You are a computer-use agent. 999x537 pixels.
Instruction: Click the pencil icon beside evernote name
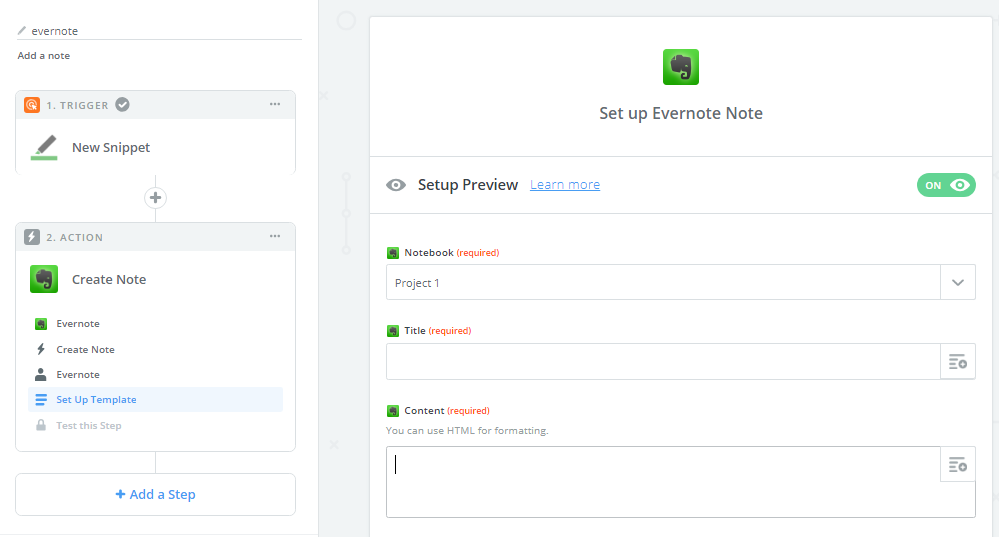point(22,31)
